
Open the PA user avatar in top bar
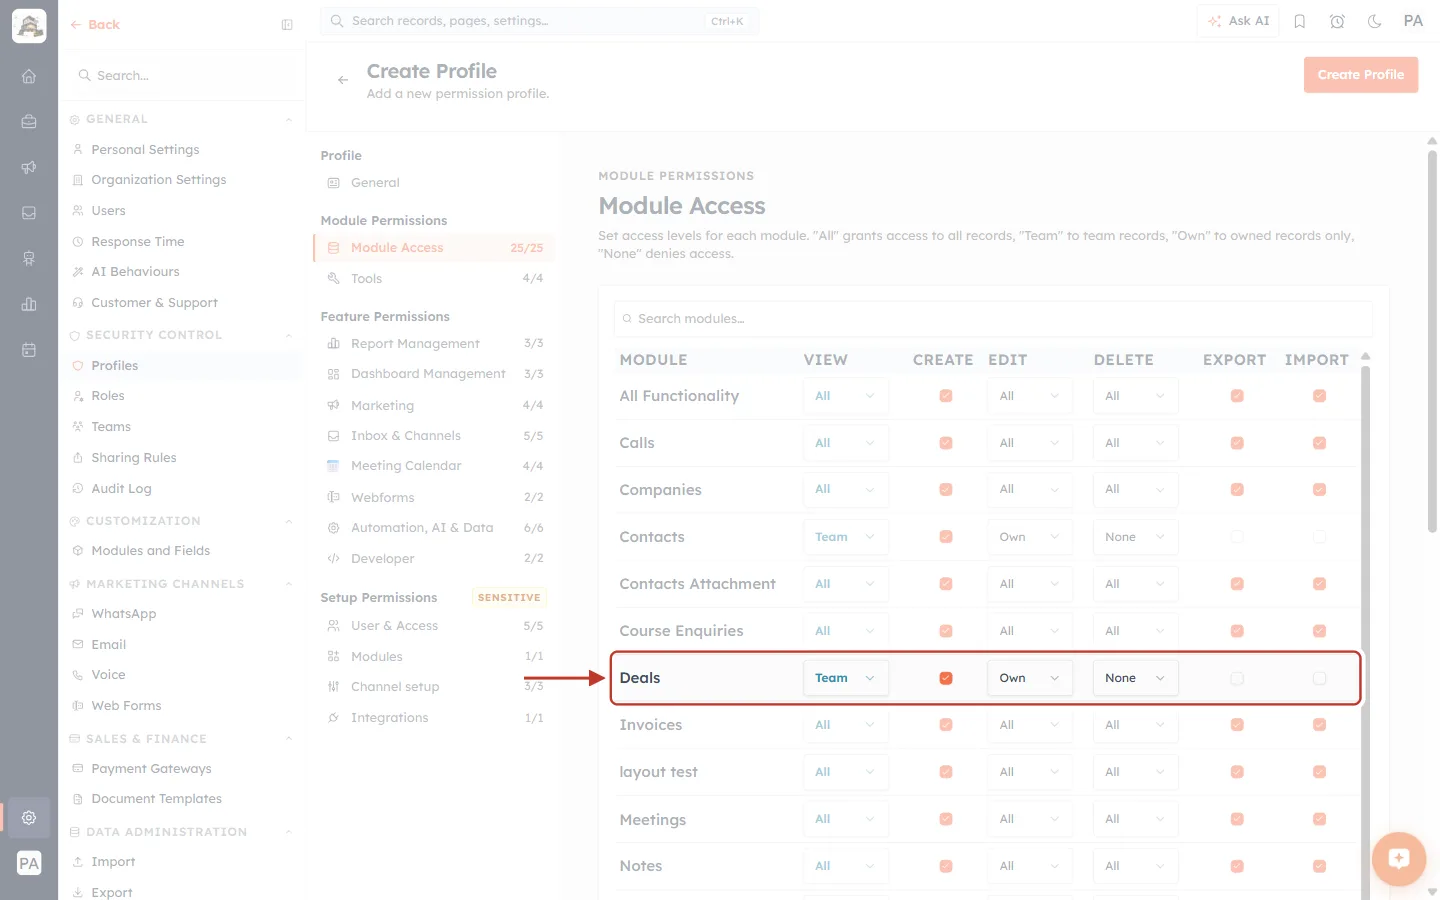[1413, 21]
